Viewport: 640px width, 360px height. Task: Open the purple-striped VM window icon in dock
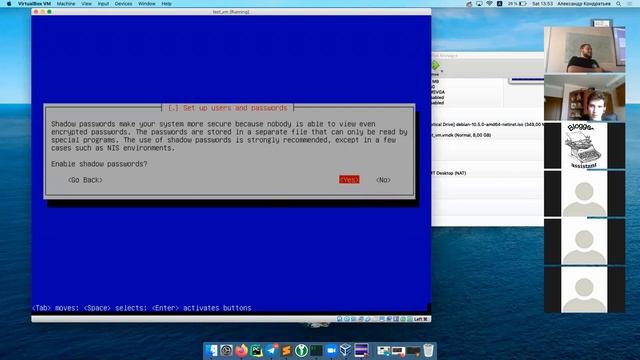[x=361, y=350]
